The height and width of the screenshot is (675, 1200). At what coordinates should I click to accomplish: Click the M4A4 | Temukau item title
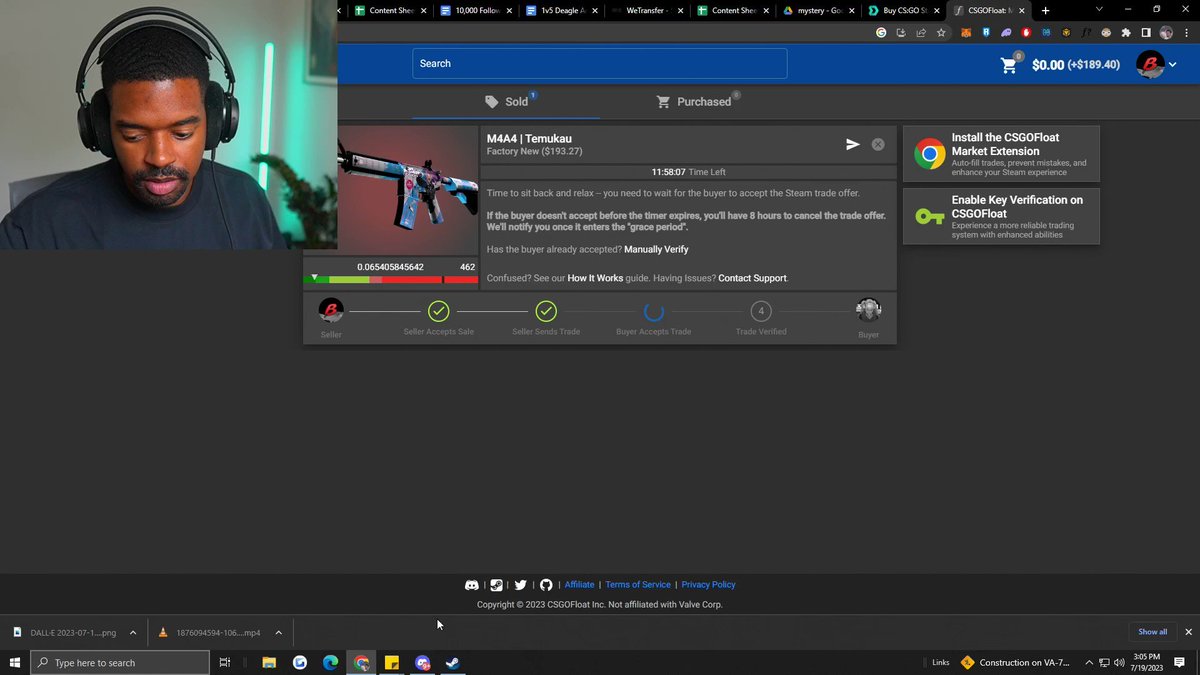(529, 139)
